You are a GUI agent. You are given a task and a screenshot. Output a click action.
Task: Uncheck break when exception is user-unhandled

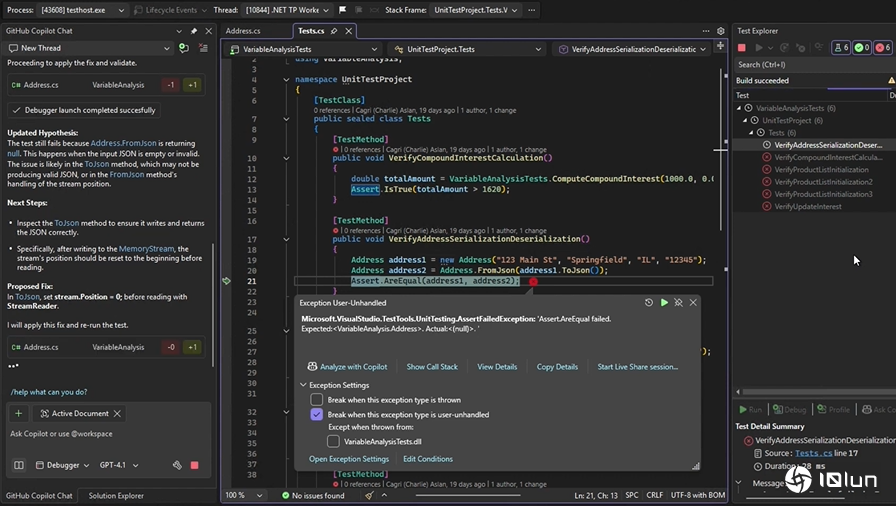pos(317,414)
